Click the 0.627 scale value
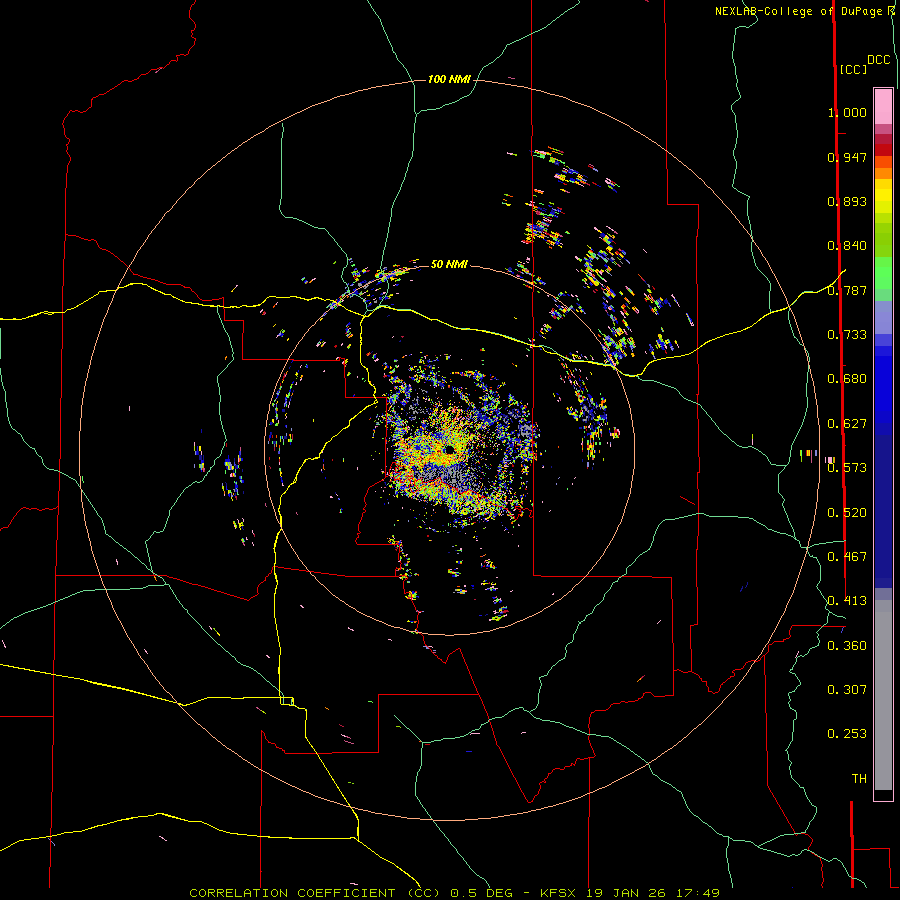The image size is (900, 900). pyautogui.click(x=847, y=424)
